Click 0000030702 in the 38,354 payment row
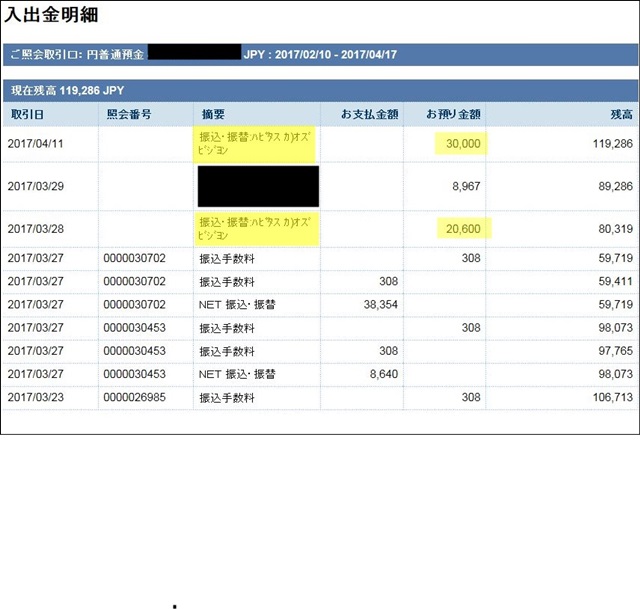 click(x=134, y=304)
